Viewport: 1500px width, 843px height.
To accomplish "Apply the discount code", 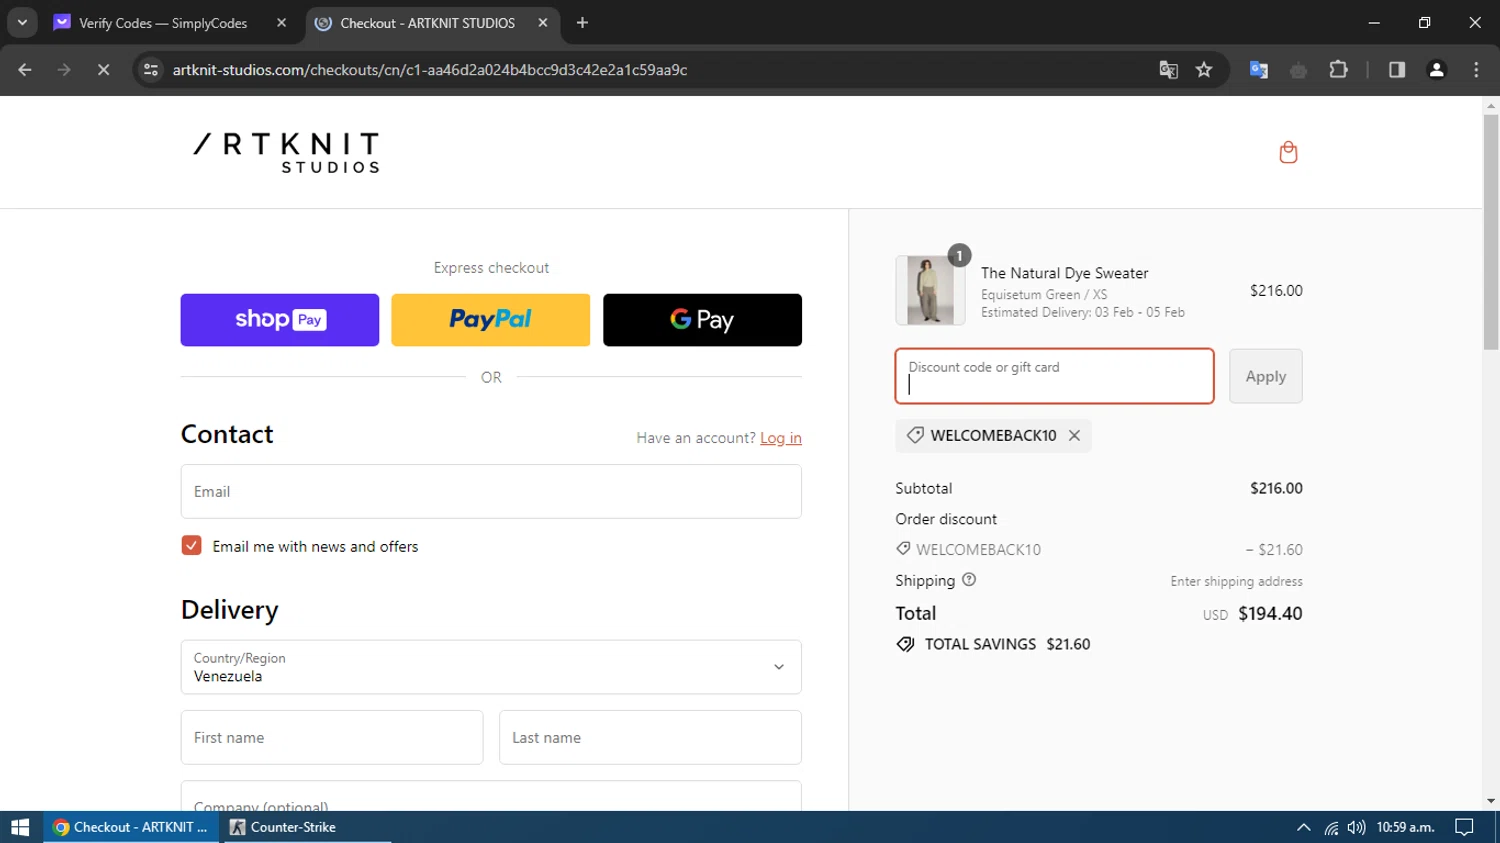I will click(1266, 376).
